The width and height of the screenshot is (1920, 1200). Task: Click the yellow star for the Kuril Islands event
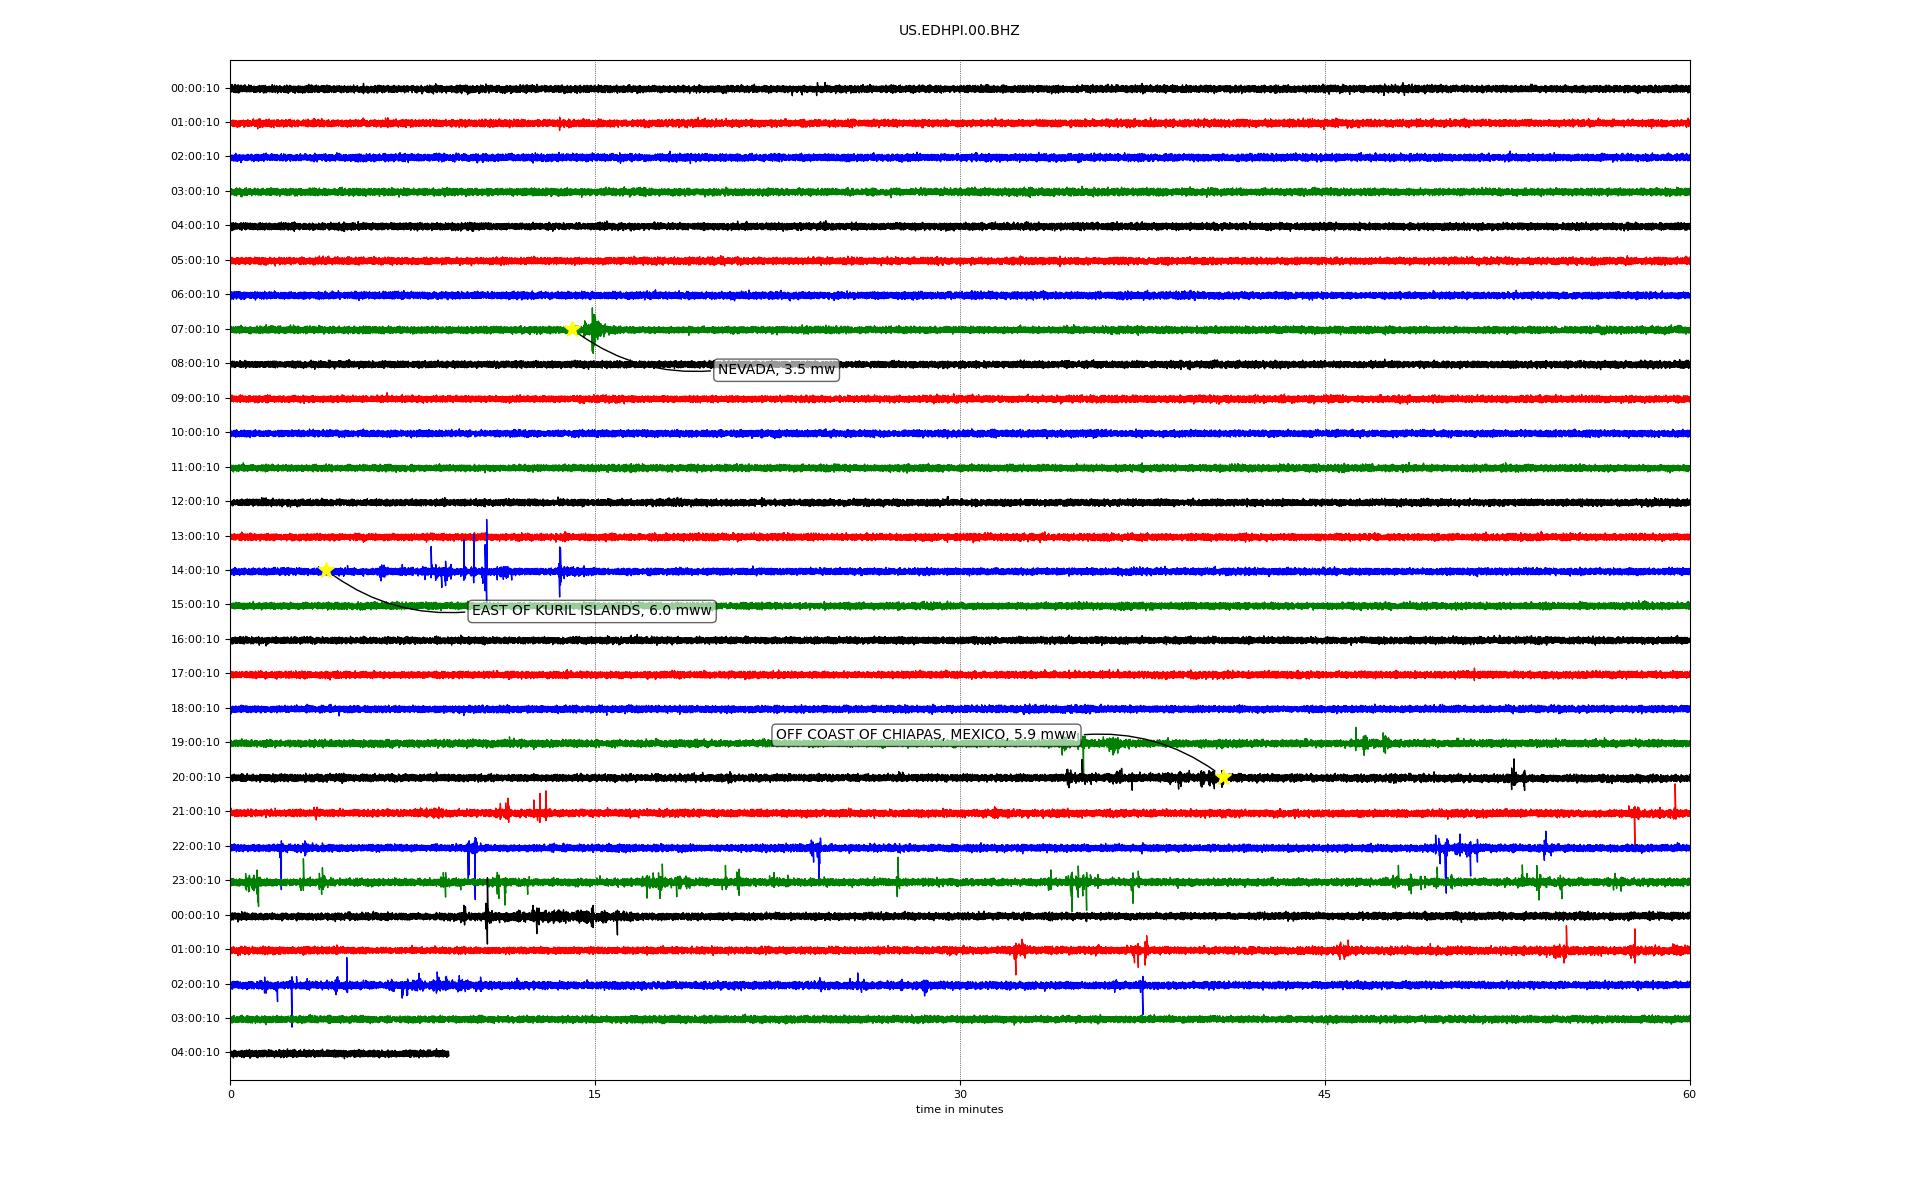pos(326,570)
